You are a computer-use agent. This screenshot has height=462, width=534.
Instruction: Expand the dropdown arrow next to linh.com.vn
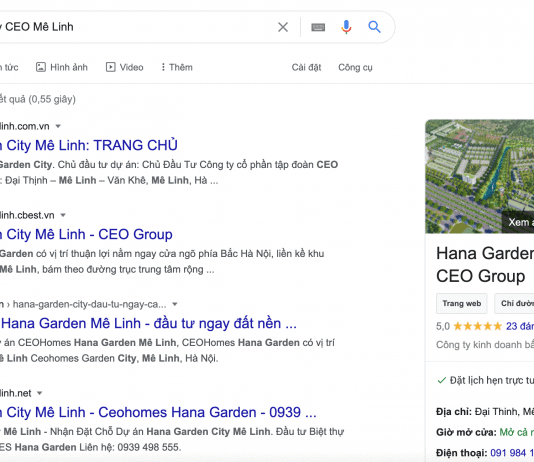pos(58,126)
